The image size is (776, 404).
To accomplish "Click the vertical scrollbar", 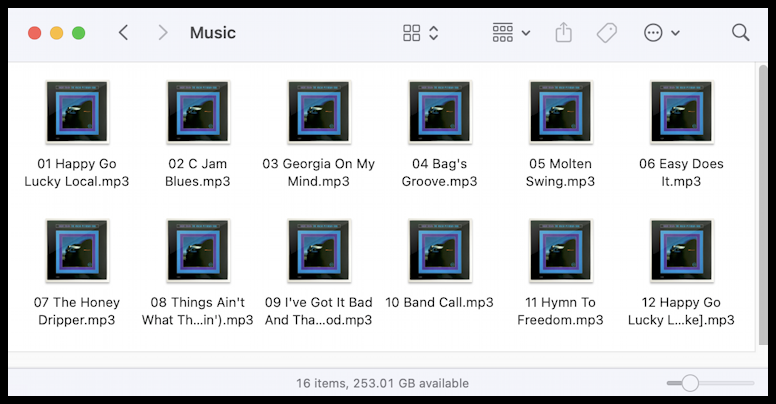I will [x=763, y=205].
